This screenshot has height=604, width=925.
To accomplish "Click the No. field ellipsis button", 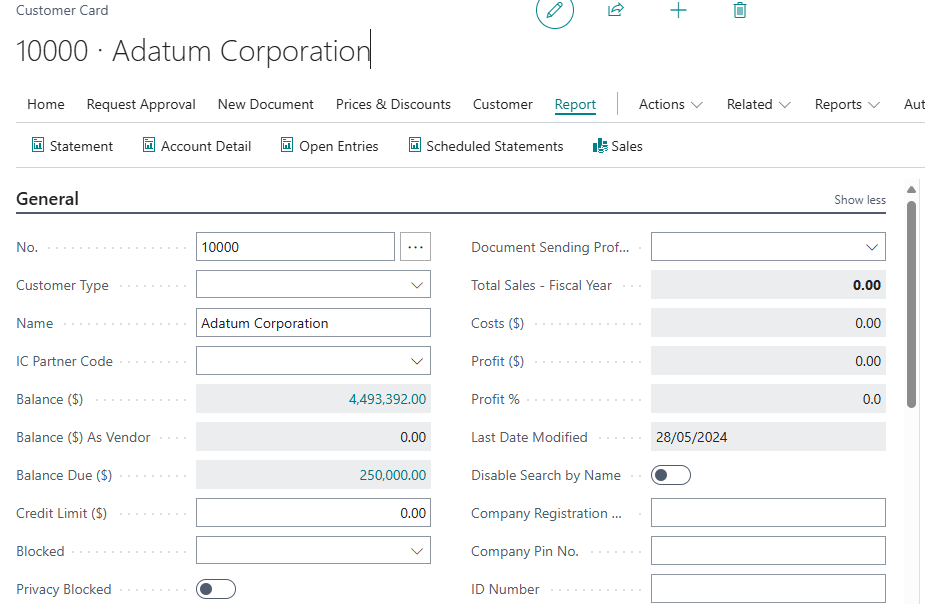I will pos(415,247).
